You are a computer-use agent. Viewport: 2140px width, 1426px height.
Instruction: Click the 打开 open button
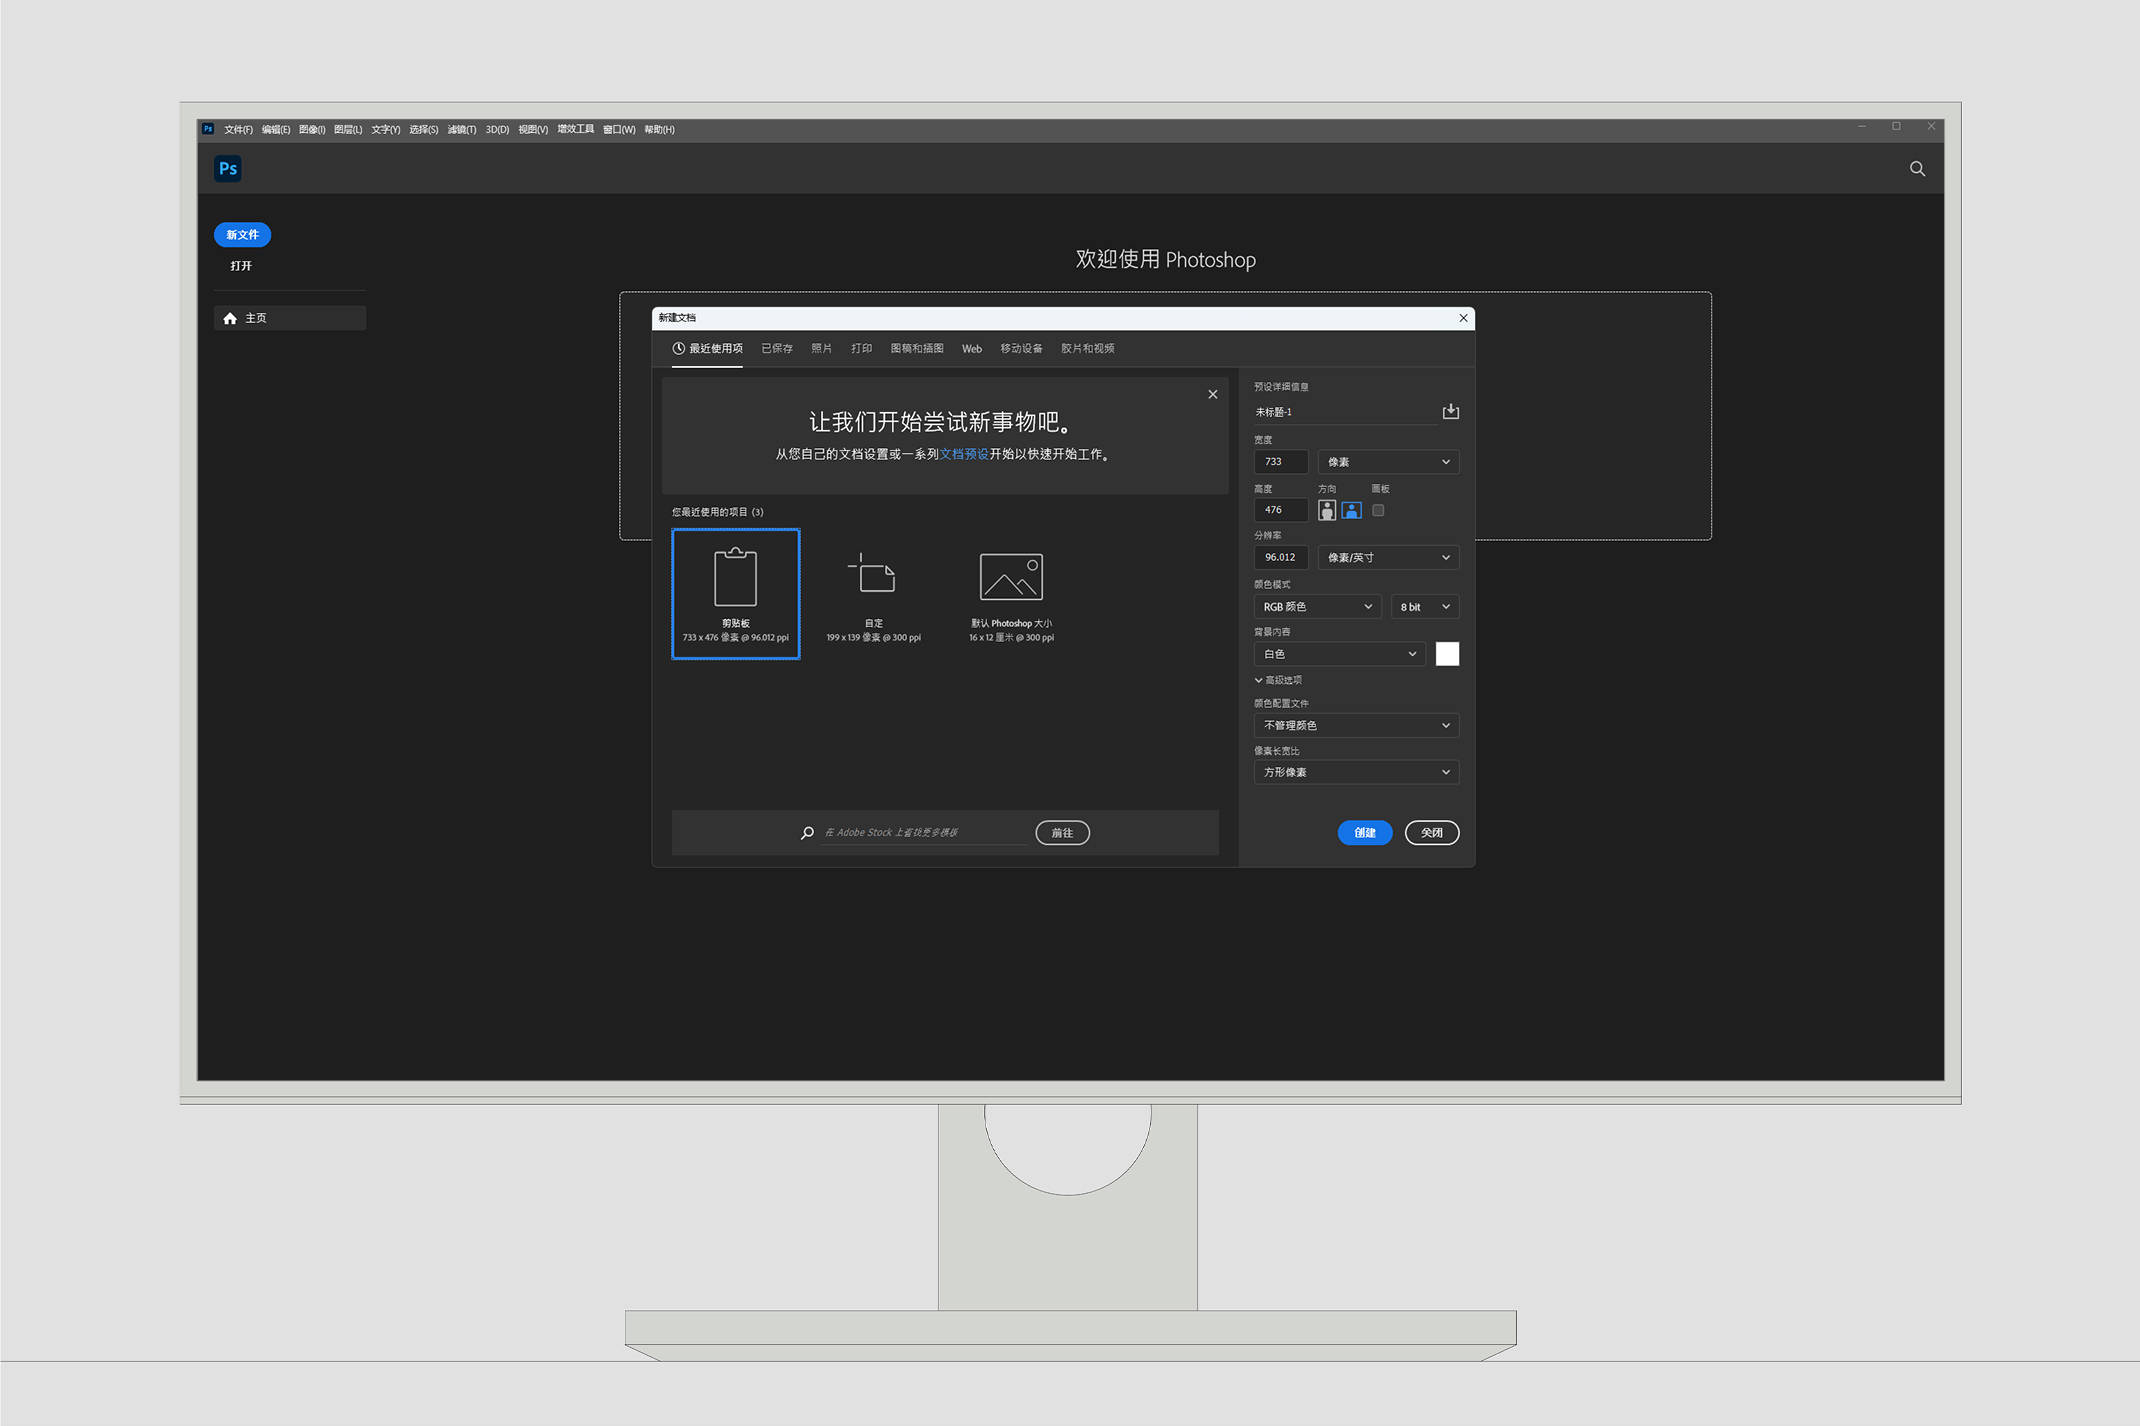tap(241, 266)
